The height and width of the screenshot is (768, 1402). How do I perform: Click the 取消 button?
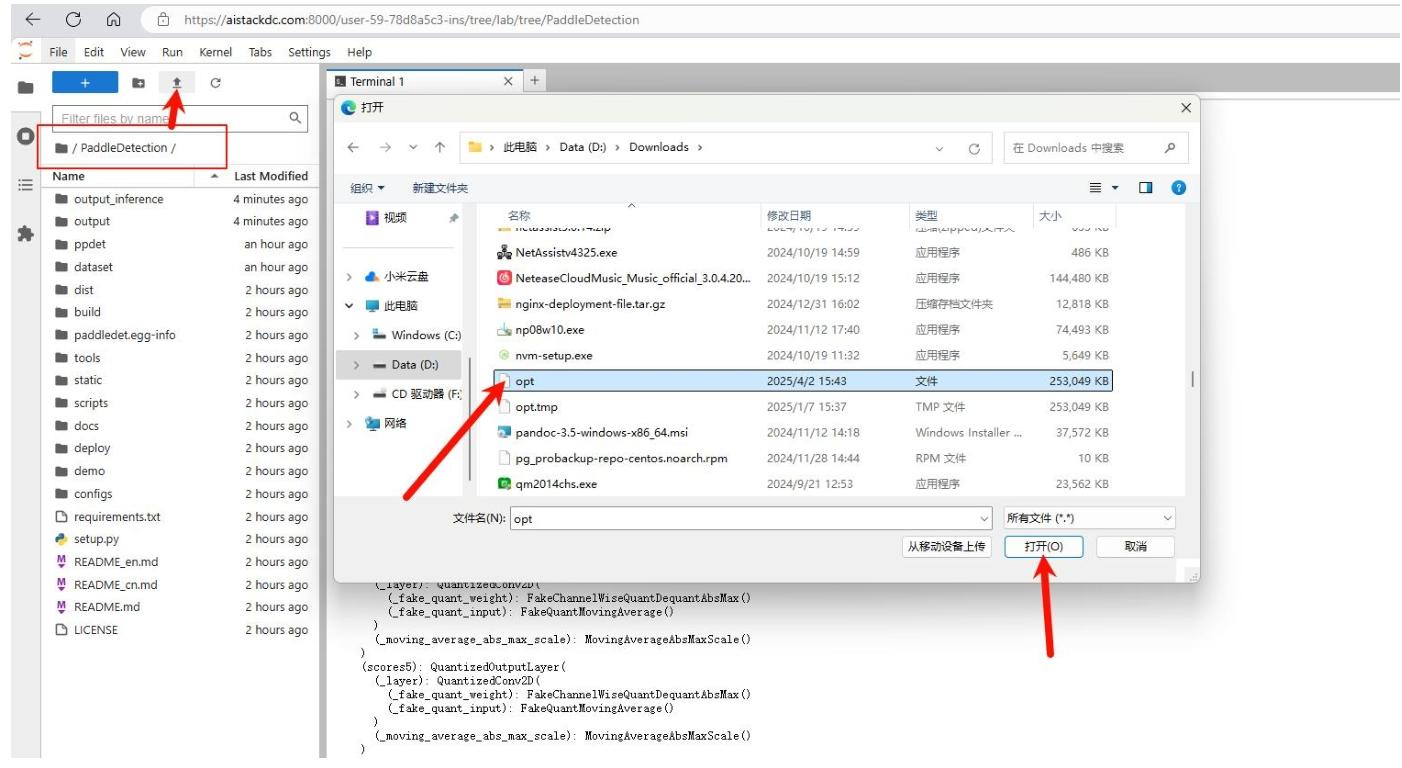pyautogui.click(x=1135, y=547)
